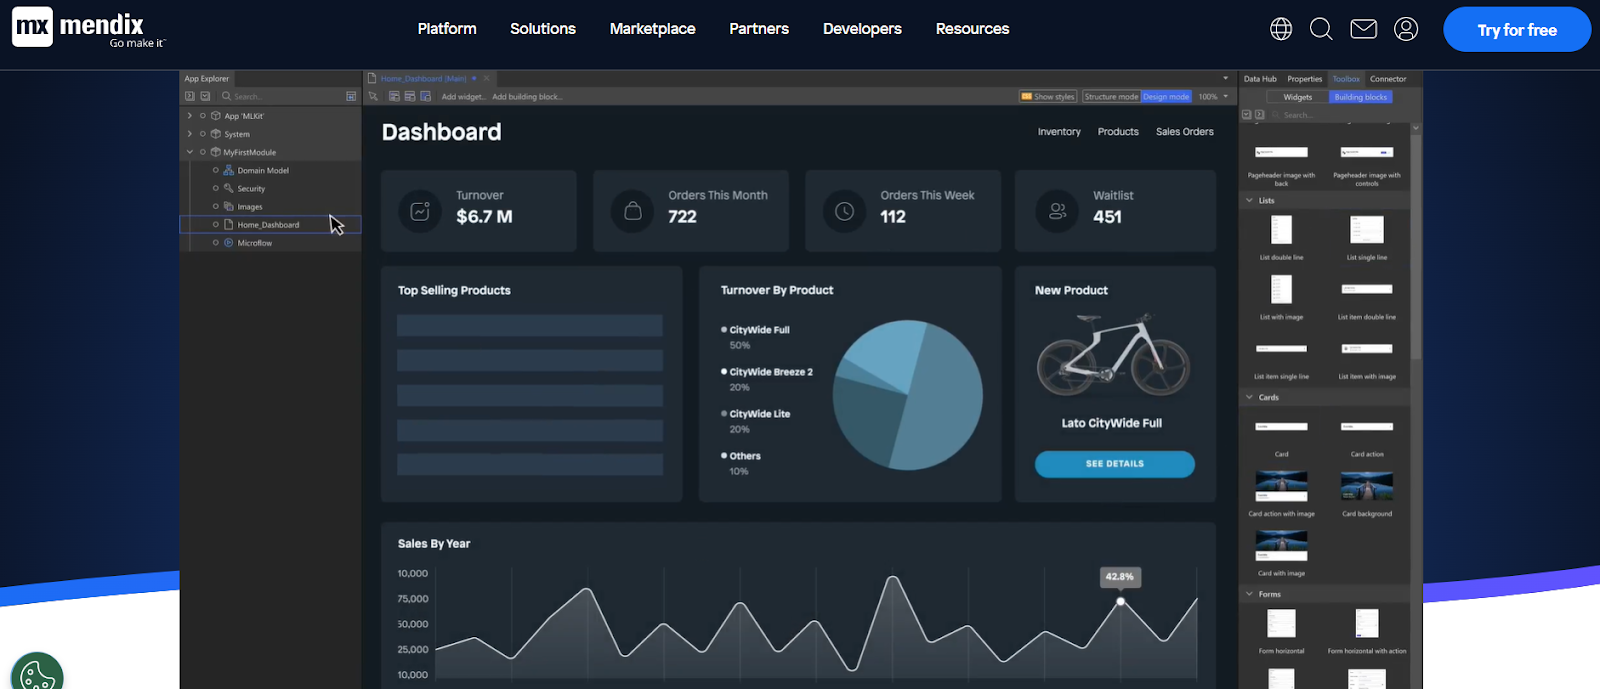The height and width of the screenshot is (689, 1600).
Task: Toggle Show styles
Action: [x=1048, y=97]
